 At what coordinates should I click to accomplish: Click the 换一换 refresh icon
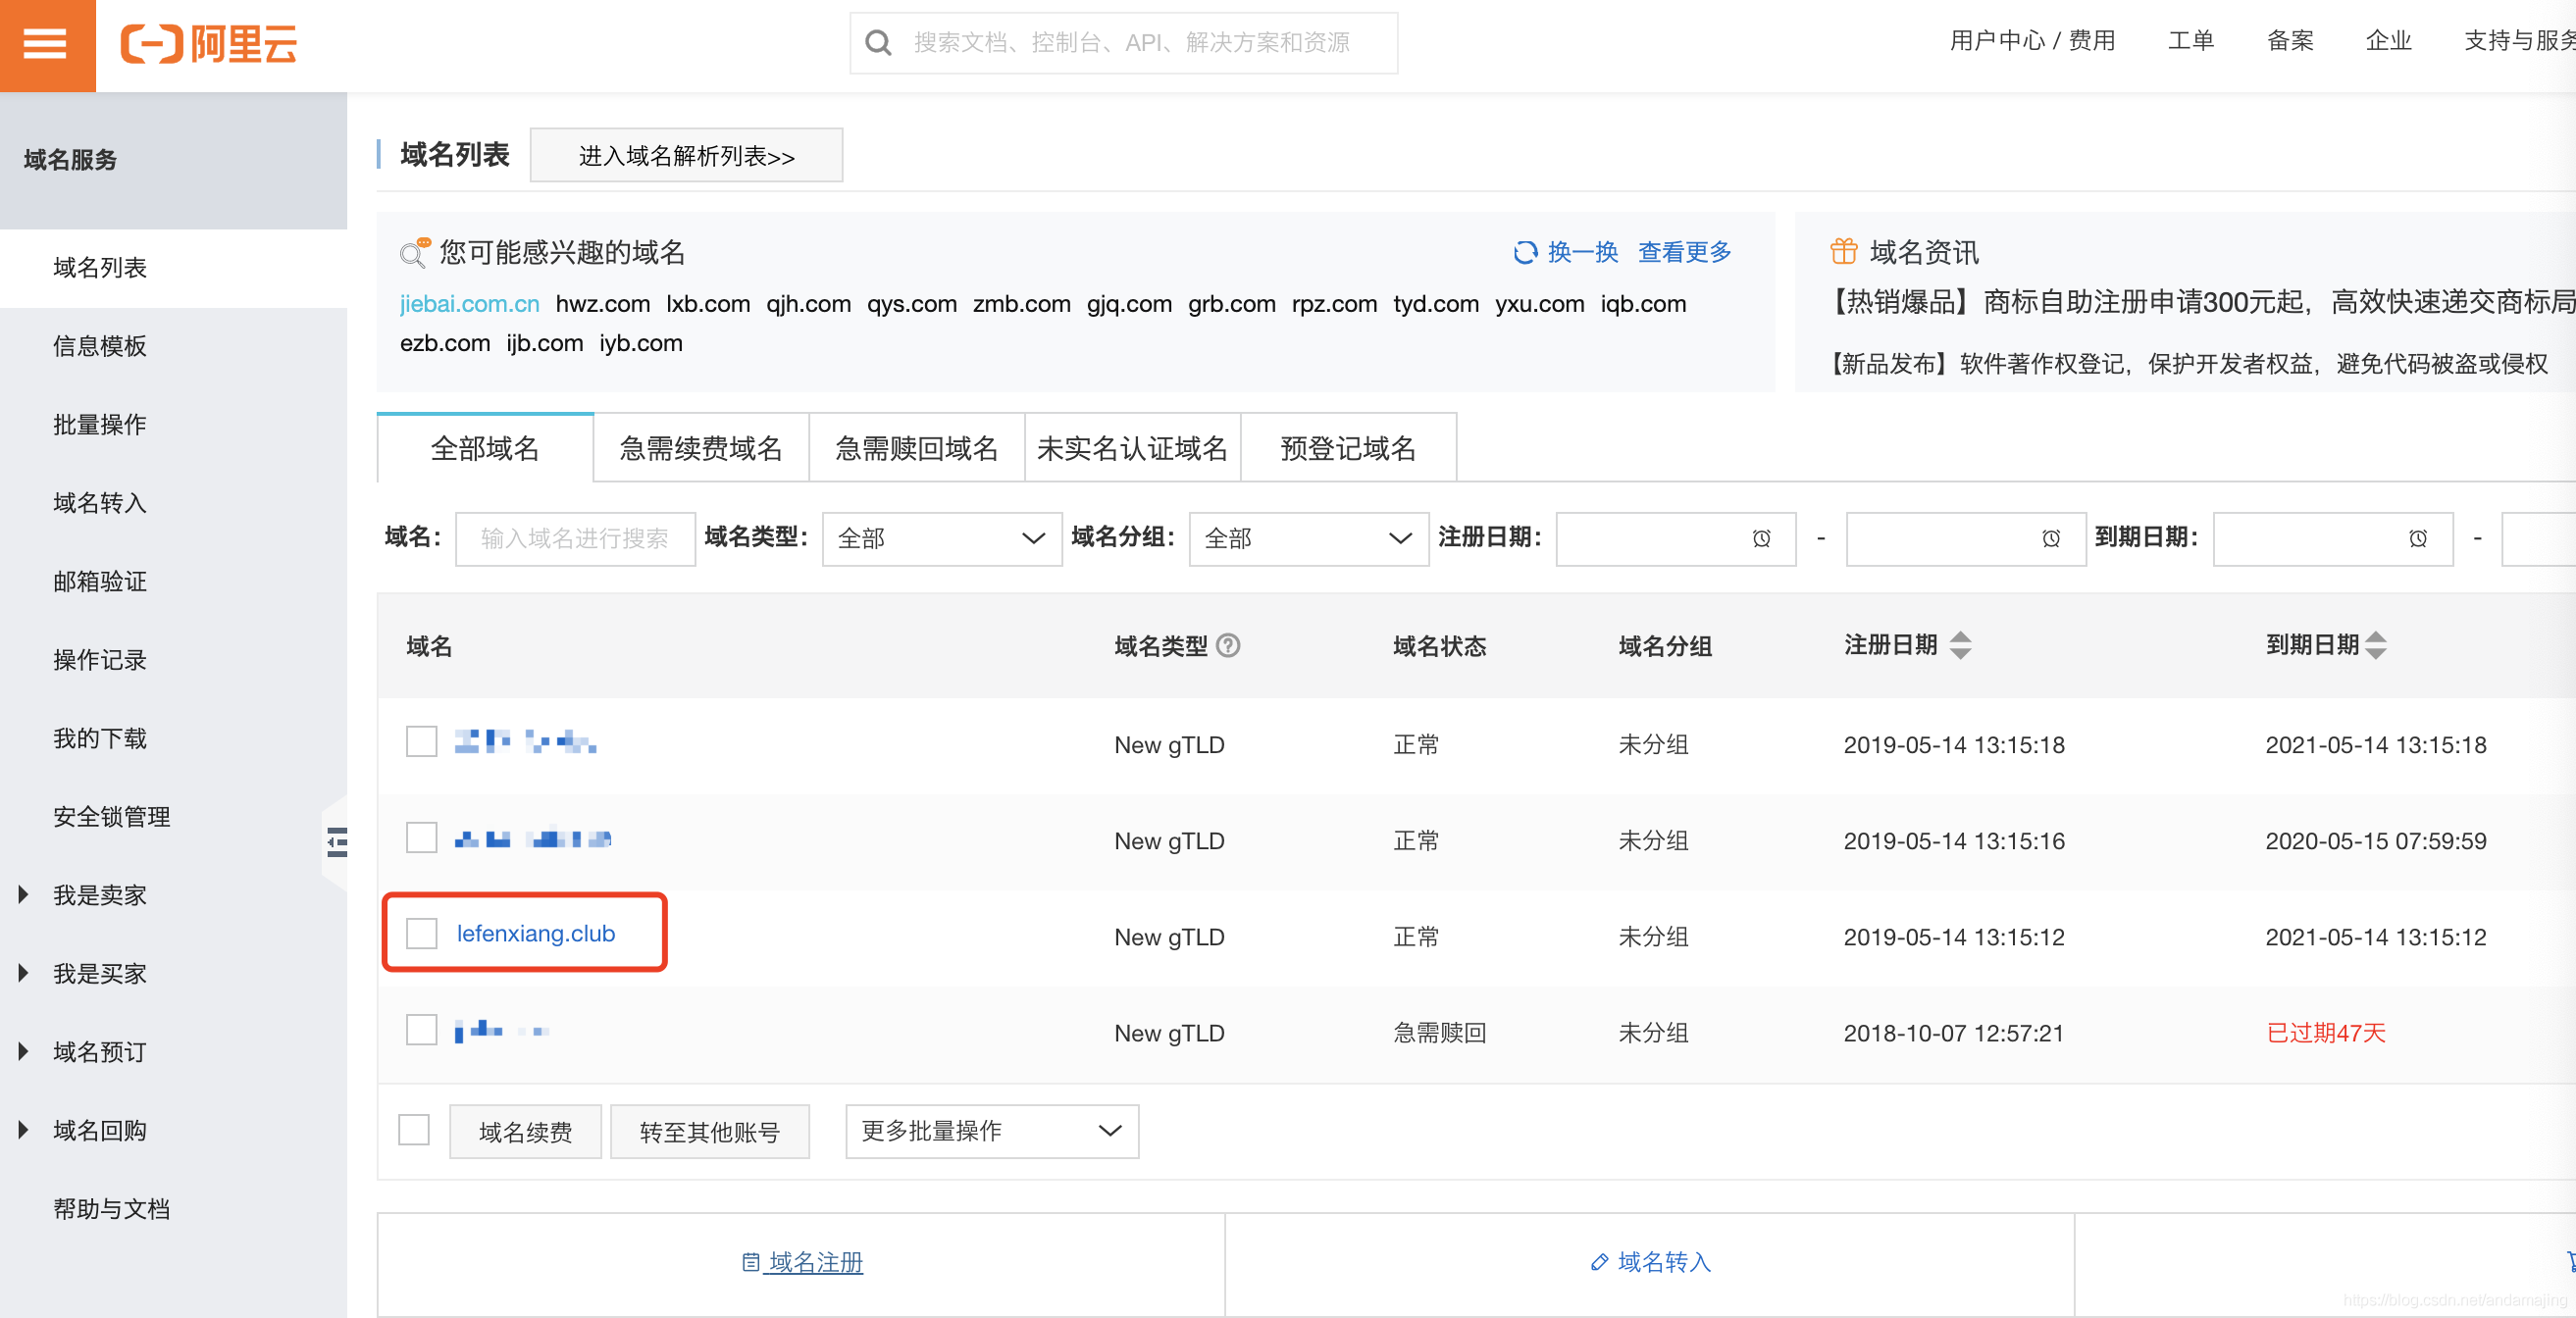[1526, 253]
